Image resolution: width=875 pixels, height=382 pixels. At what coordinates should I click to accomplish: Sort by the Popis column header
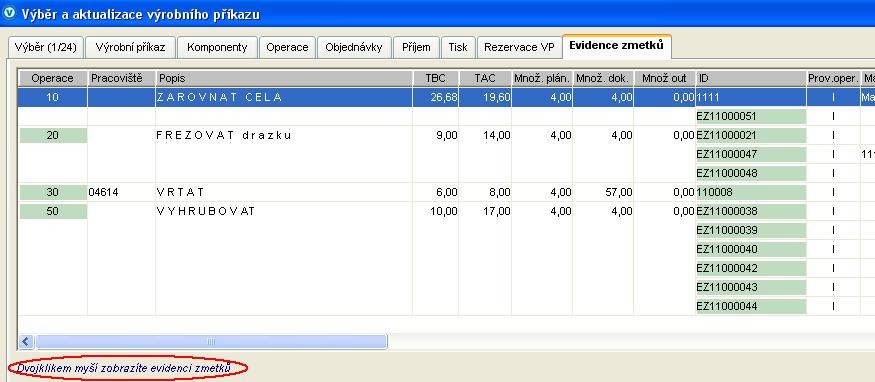[284, 79]
